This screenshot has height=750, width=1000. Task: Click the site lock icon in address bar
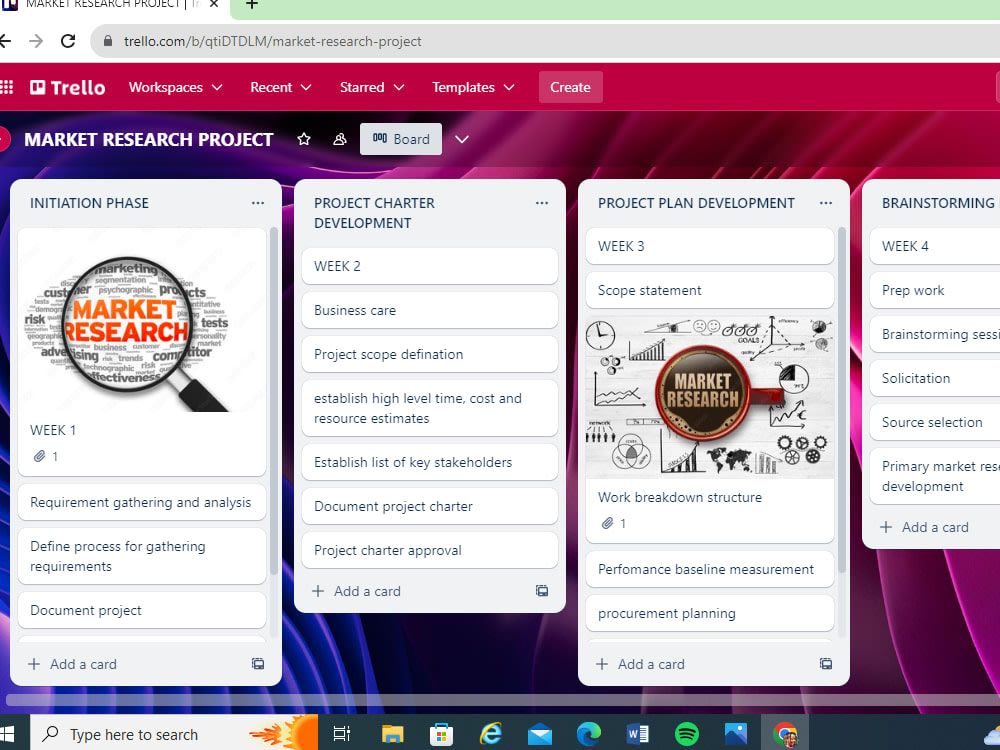click(108, 41)
